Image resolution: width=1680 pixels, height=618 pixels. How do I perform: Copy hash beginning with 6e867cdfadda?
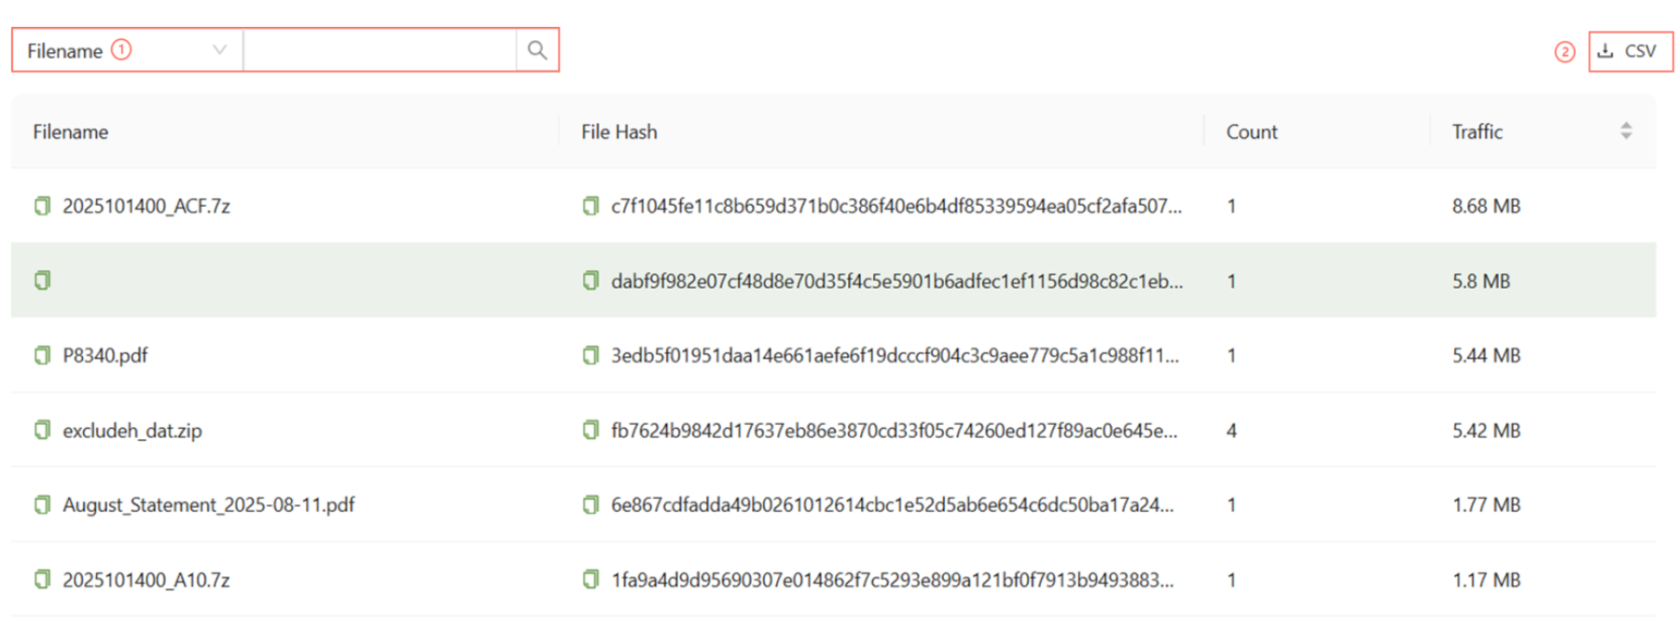coord(591,505)
